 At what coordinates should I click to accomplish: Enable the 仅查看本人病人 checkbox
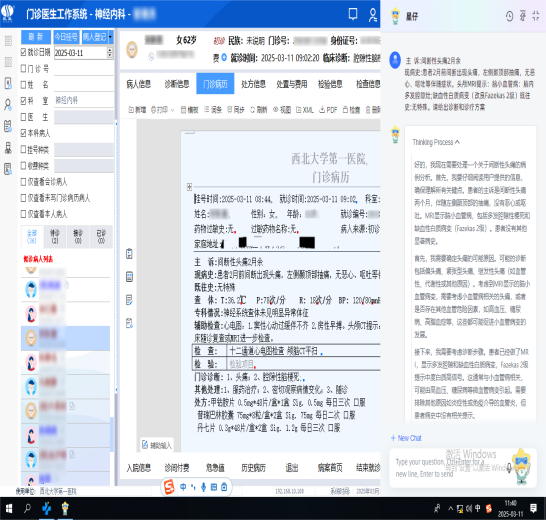point(23,214)
